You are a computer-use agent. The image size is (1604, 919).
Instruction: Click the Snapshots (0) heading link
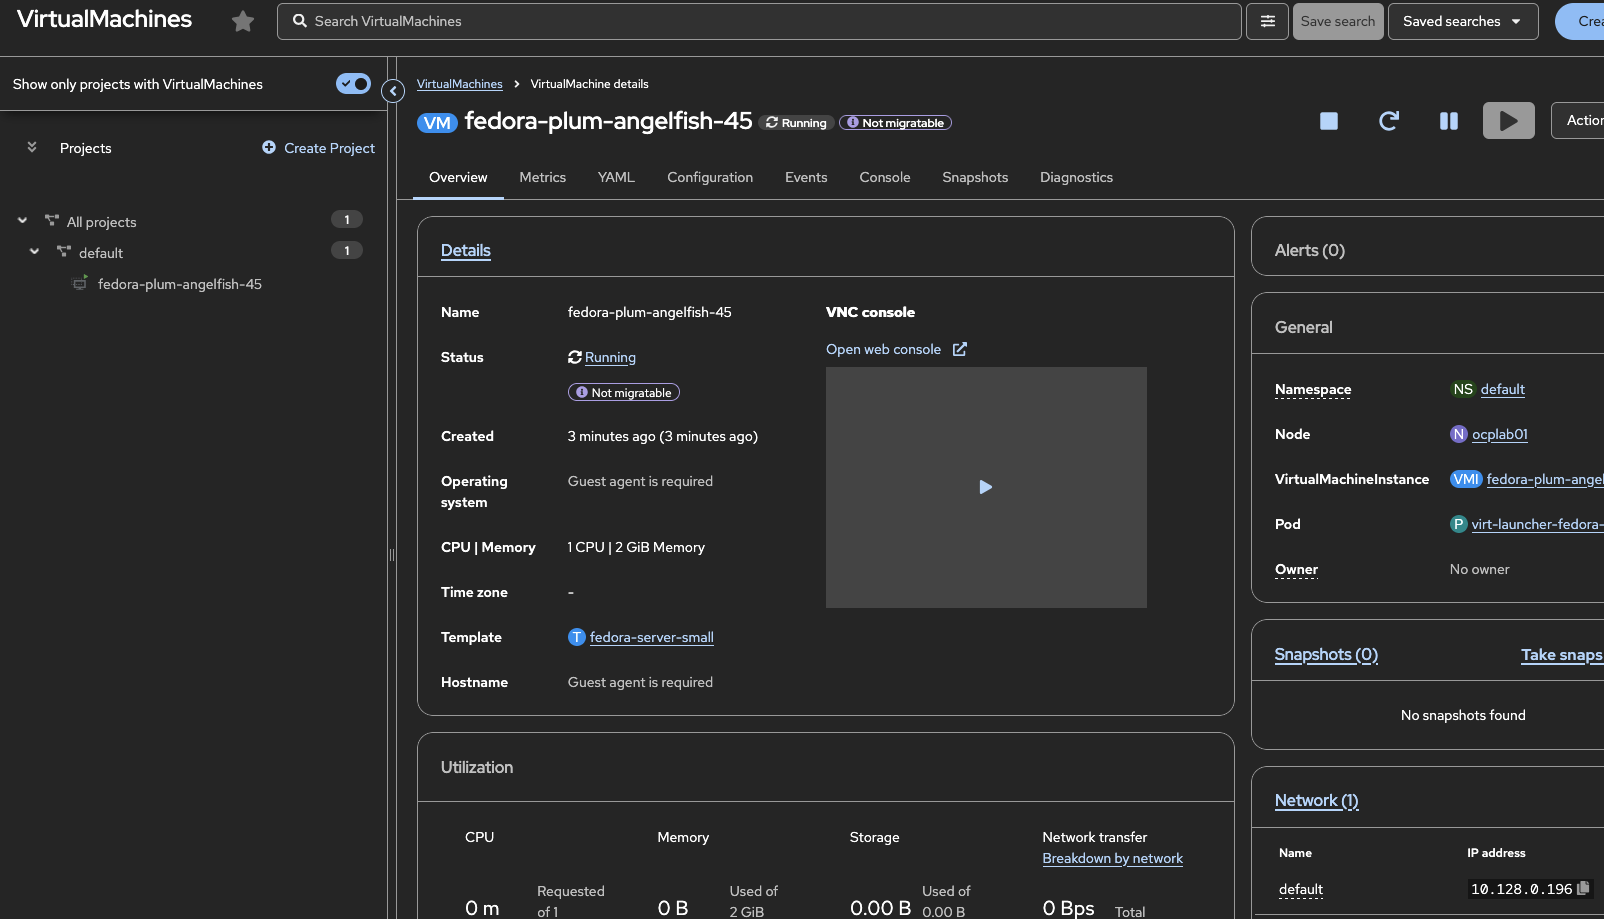point(1326,654)
